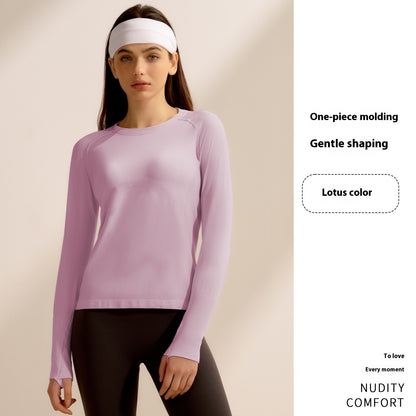Select the One-piece molding text
Screen dimensions: 416x416
[x=354, y=117]
